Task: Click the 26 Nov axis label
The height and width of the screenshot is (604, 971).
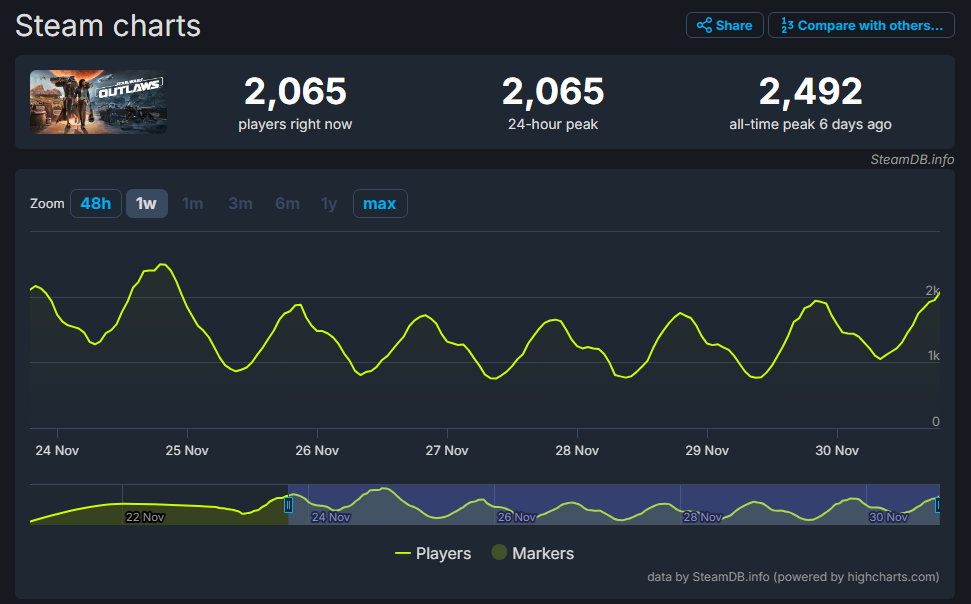Action: pos(317,450)
